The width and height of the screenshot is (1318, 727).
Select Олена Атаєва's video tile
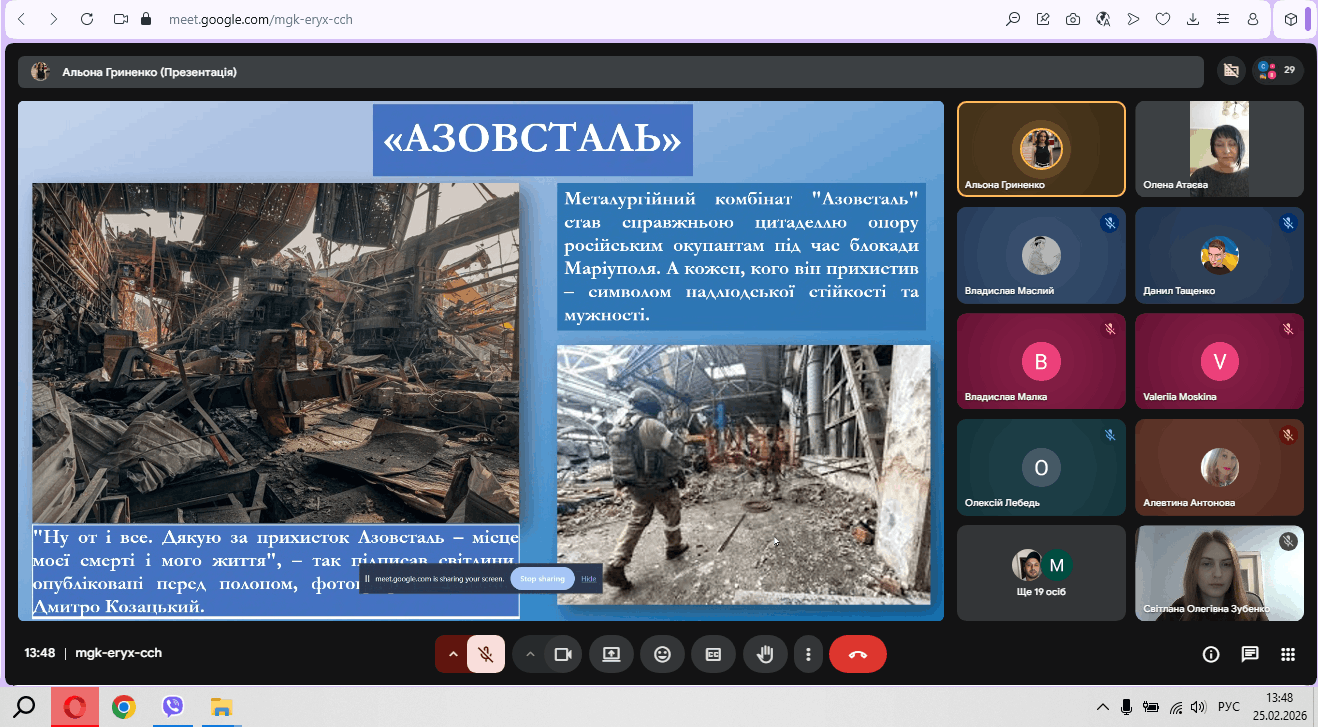(x=1219, y=149)
